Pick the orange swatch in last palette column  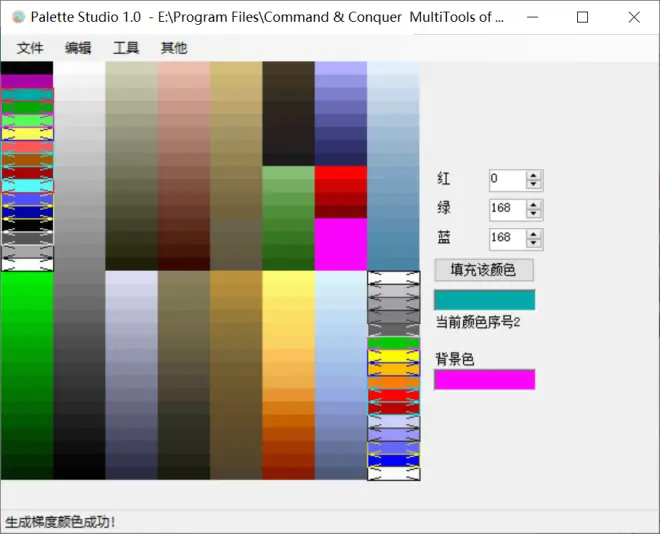pos(394,383)
